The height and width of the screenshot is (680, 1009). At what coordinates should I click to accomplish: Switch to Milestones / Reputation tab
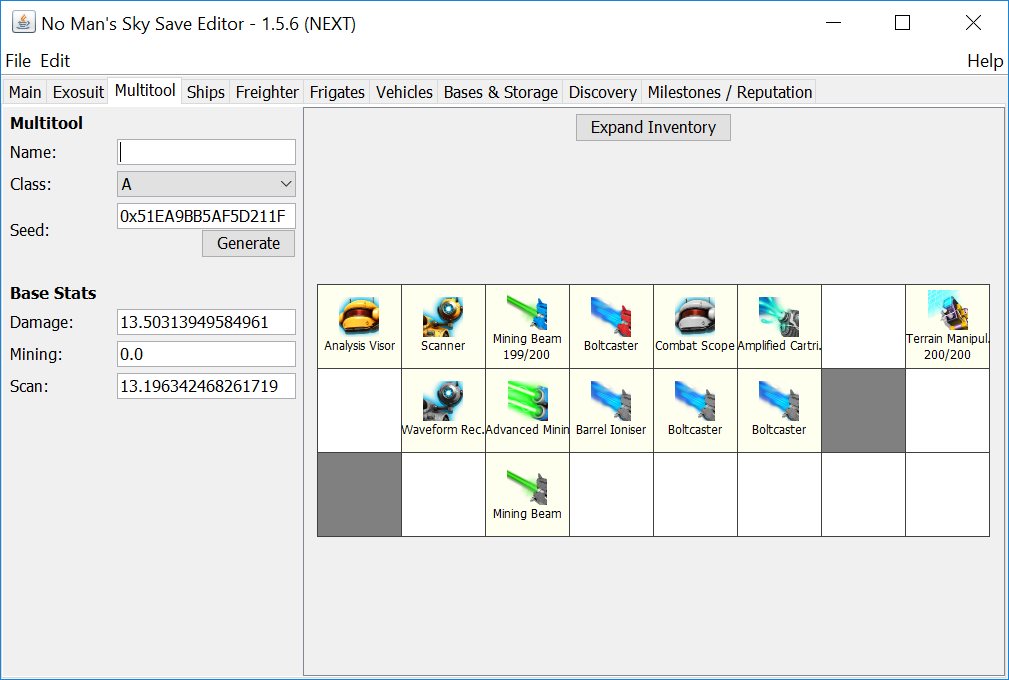pyautogui.click(x=730, y=92)
